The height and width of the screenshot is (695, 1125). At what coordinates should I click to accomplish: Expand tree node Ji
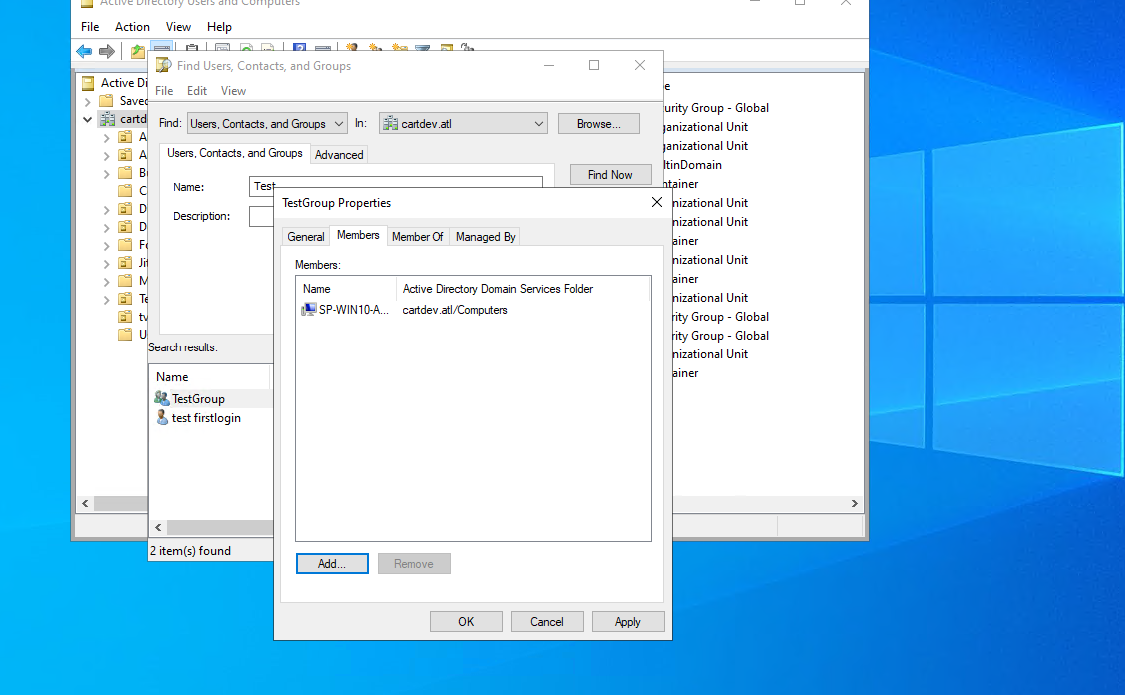pyautogui.click(x=106, y=263)
